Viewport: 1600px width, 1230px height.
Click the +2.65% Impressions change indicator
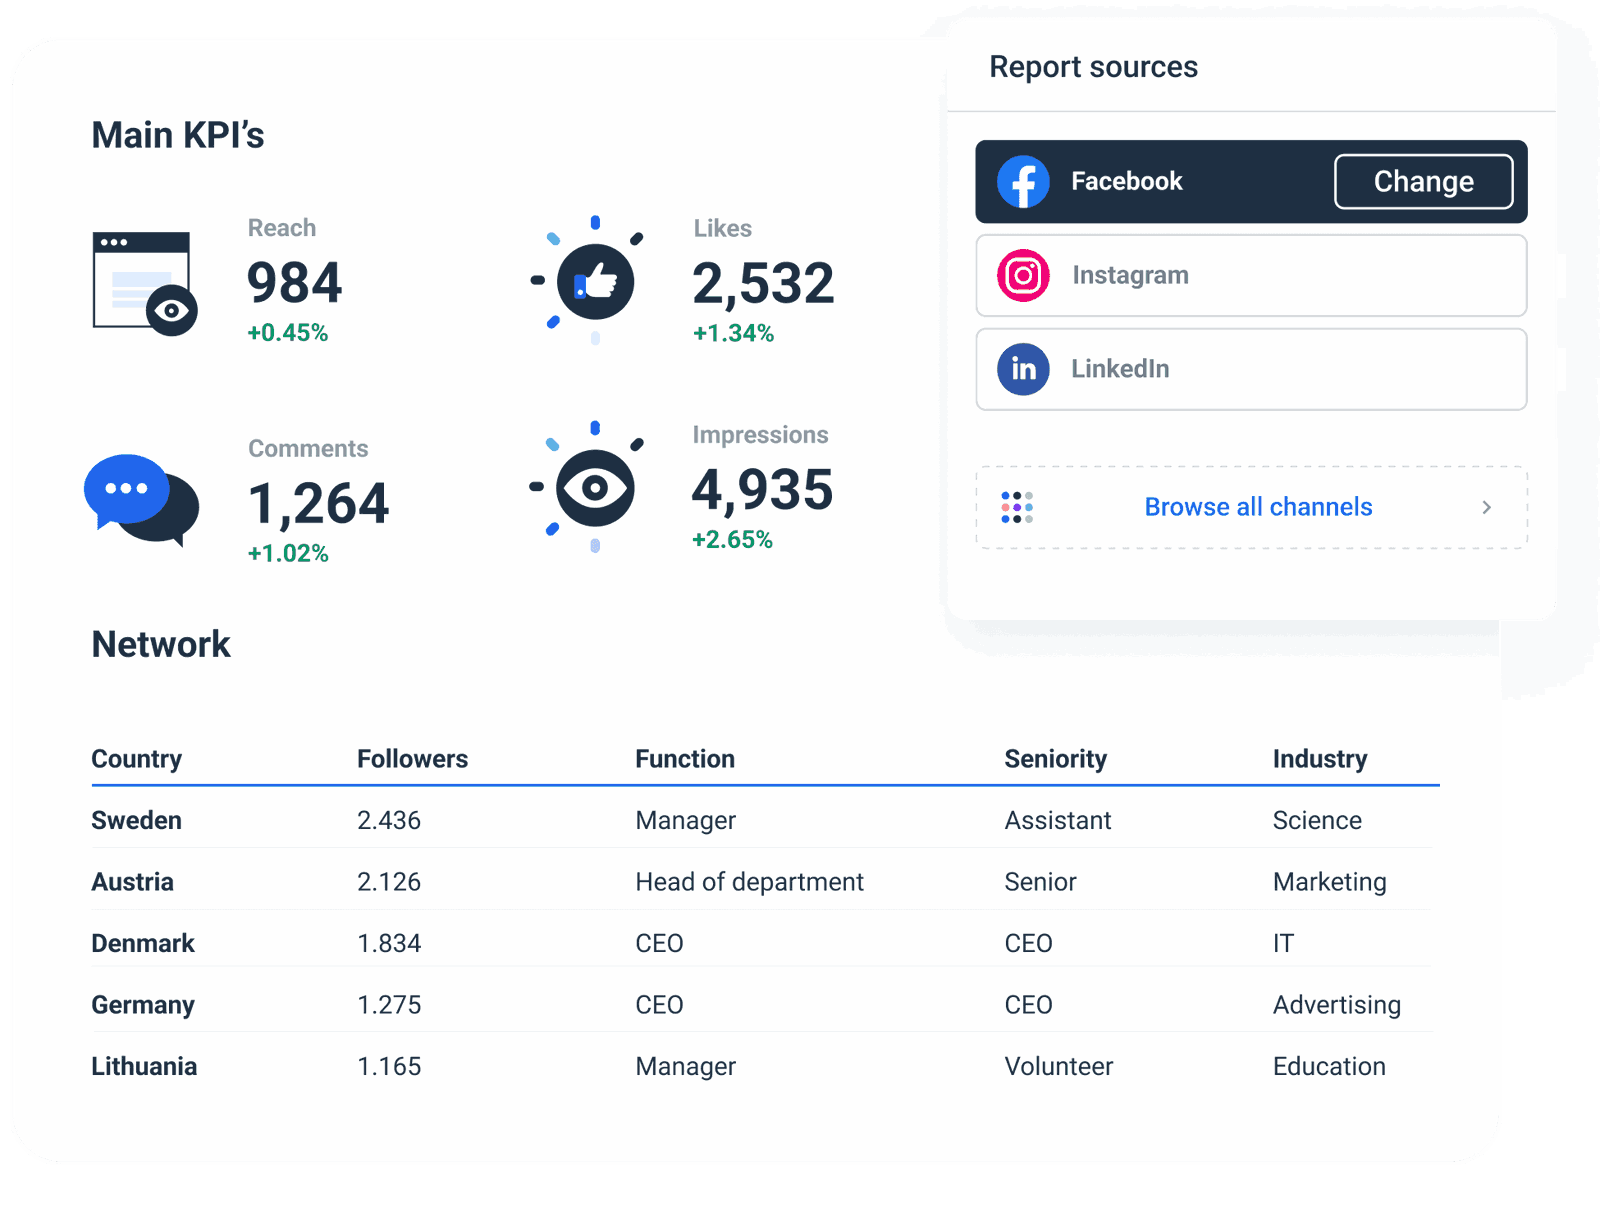732,539
